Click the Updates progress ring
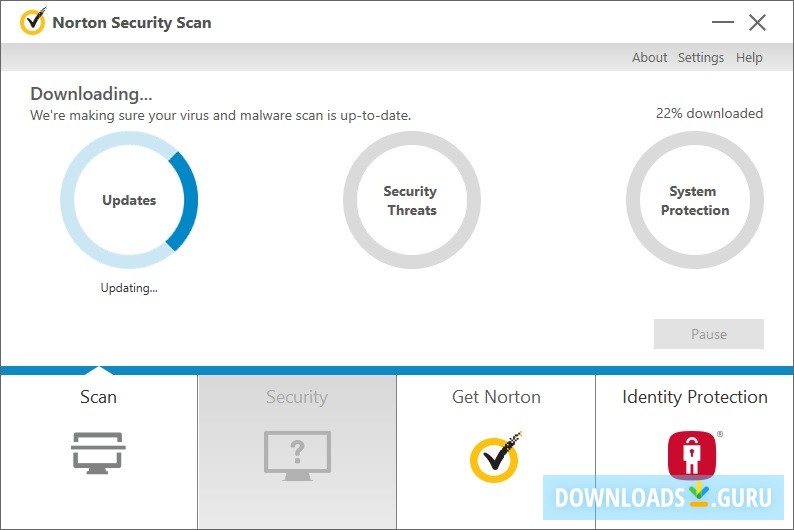 click(x=129, y=200)
